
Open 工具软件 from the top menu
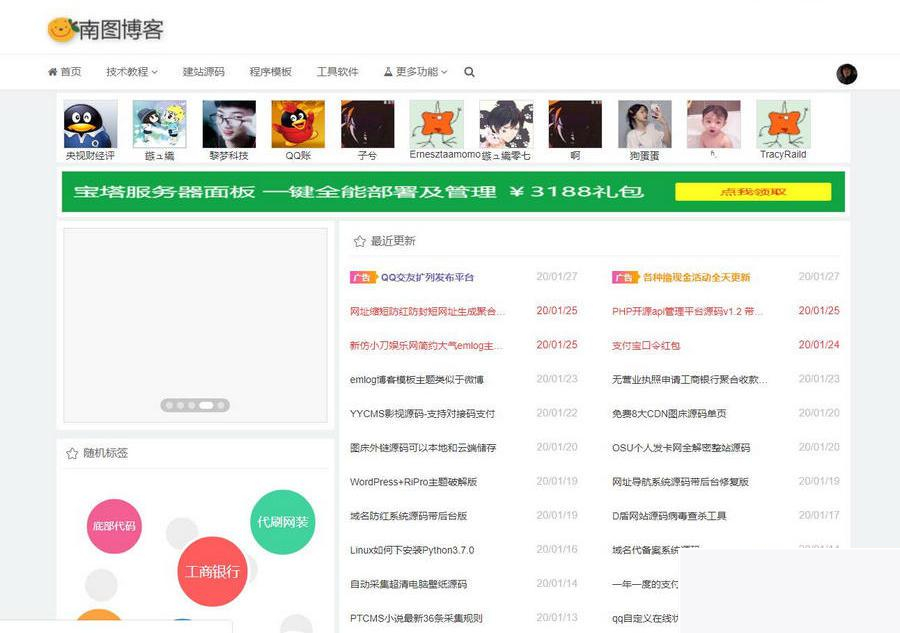click(x=337, y=71)
